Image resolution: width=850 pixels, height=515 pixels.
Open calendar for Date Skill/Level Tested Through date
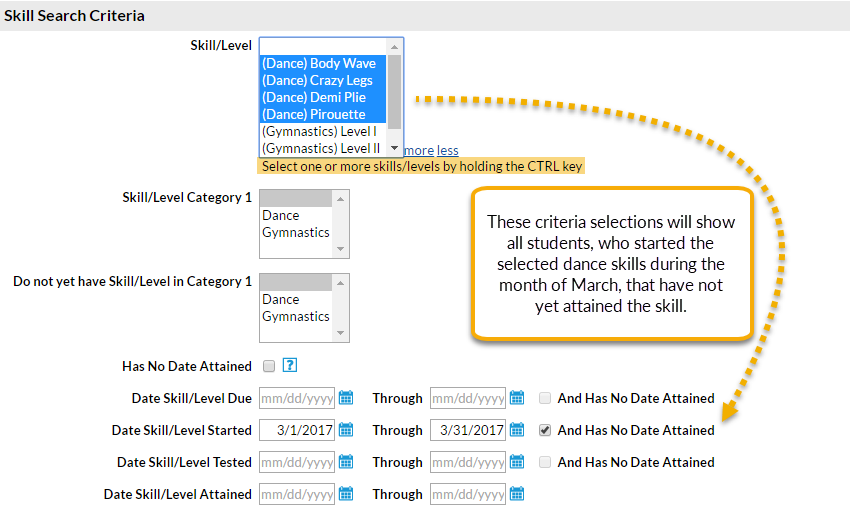coord(517,462)
